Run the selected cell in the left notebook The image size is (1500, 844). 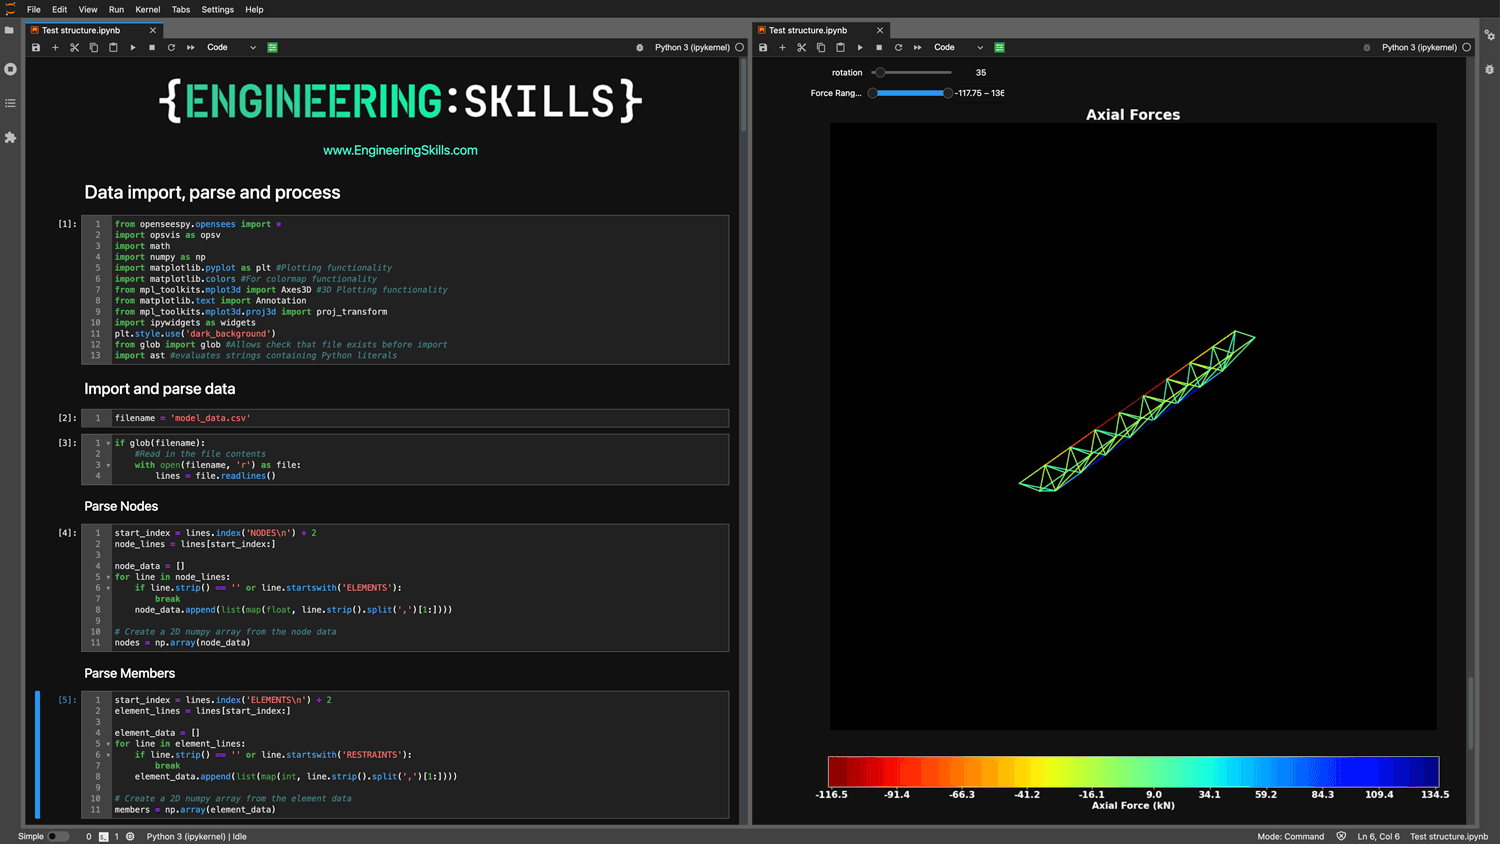pyautogui.click(x=132, y=47)
